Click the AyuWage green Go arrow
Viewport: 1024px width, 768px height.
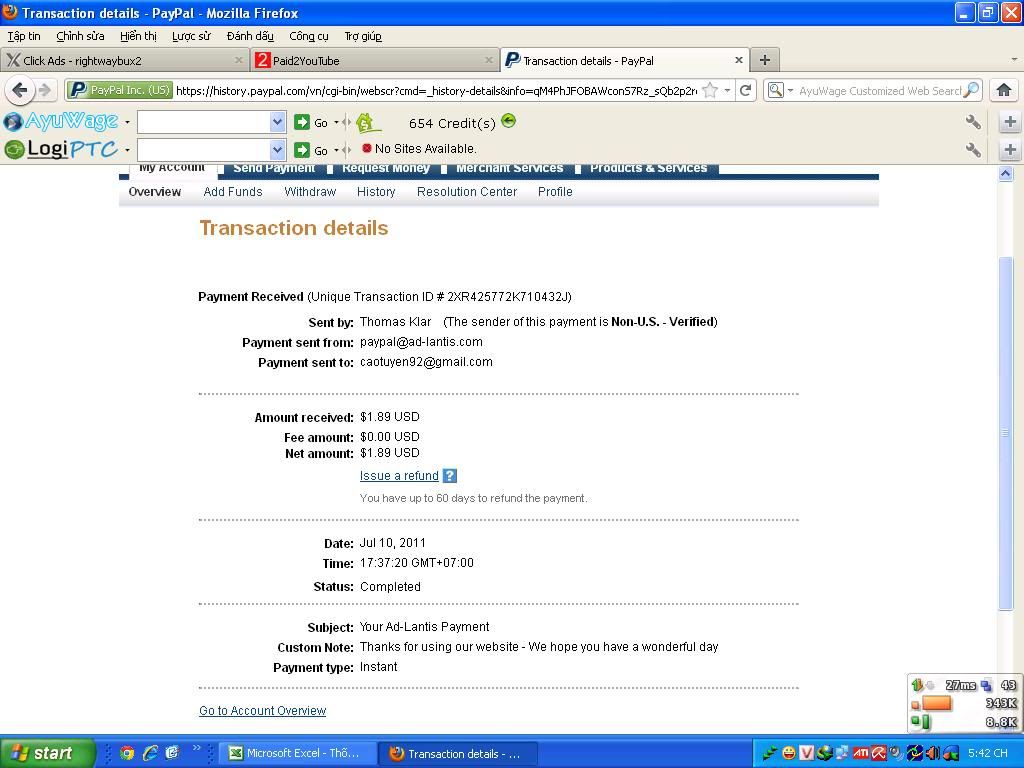tap(302, 122)
